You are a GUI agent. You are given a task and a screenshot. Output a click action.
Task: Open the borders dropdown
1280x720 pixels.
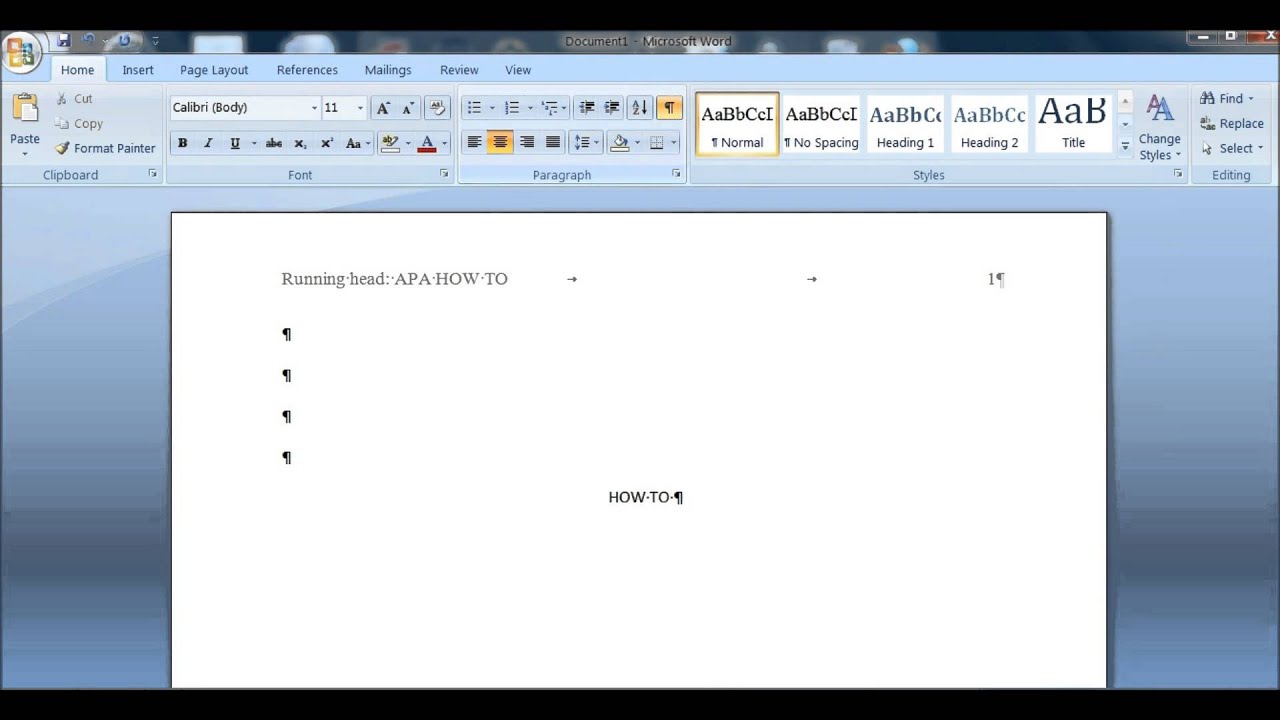pyautogui.click(x=673, y=143)
